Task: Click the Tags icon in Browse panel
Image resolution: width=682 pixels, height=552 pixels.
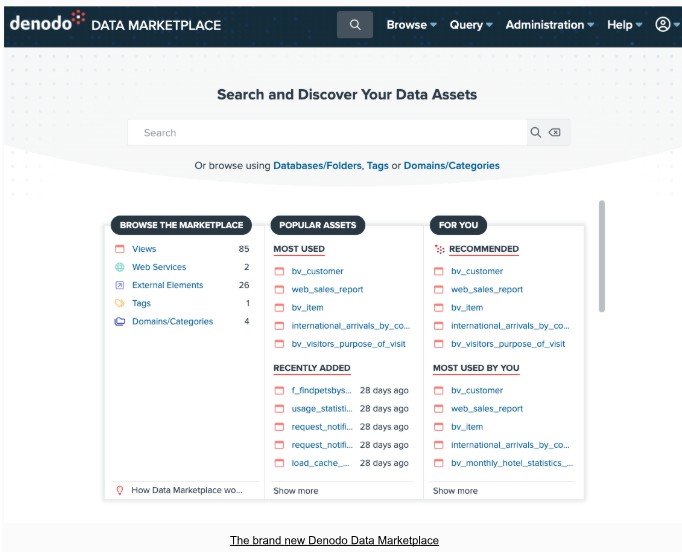Action: (x=120, y=303)
